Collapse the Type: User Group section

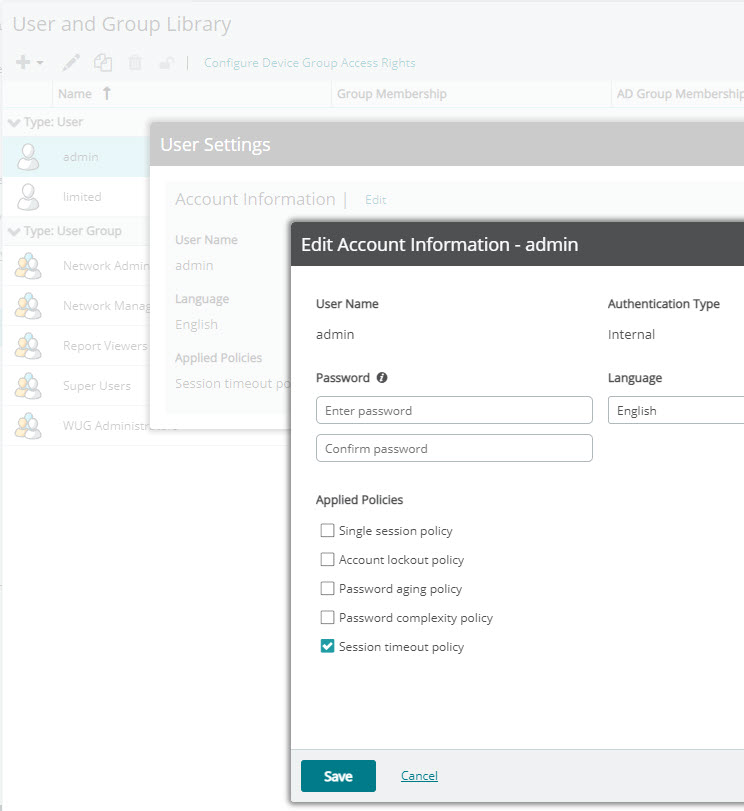14,231
